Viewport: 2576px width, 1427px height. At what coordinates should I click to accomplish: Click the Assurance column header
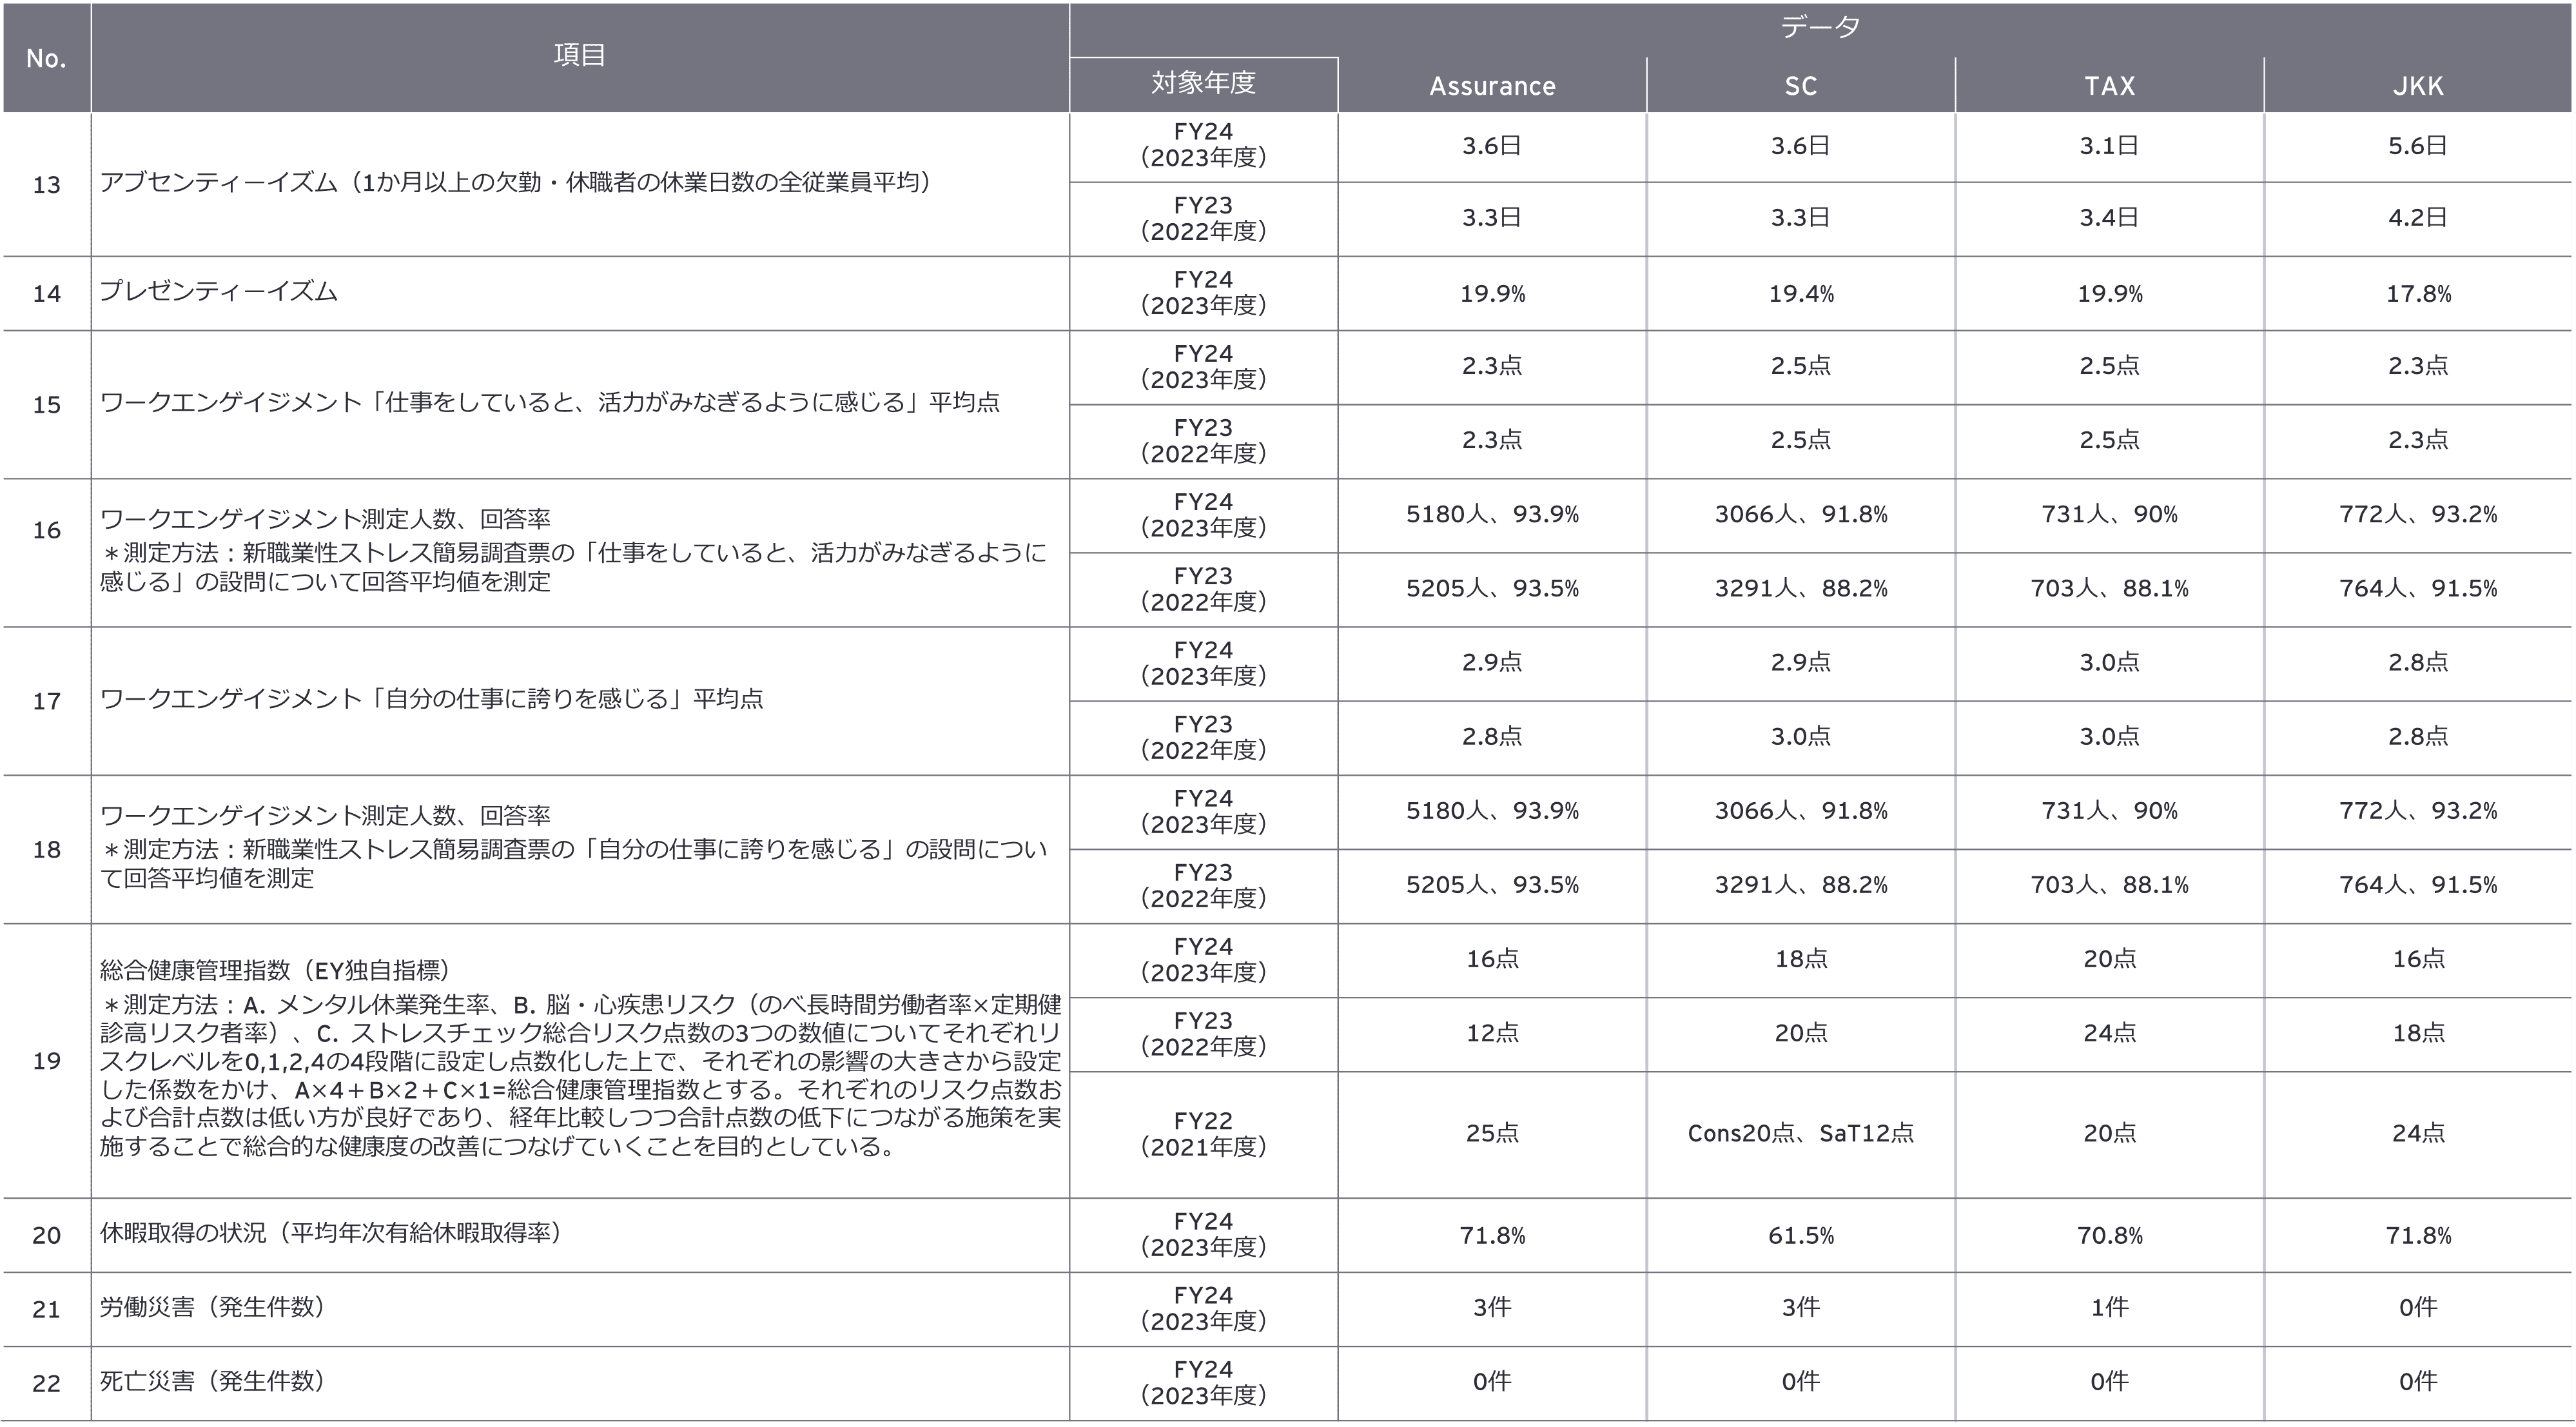1491,86
